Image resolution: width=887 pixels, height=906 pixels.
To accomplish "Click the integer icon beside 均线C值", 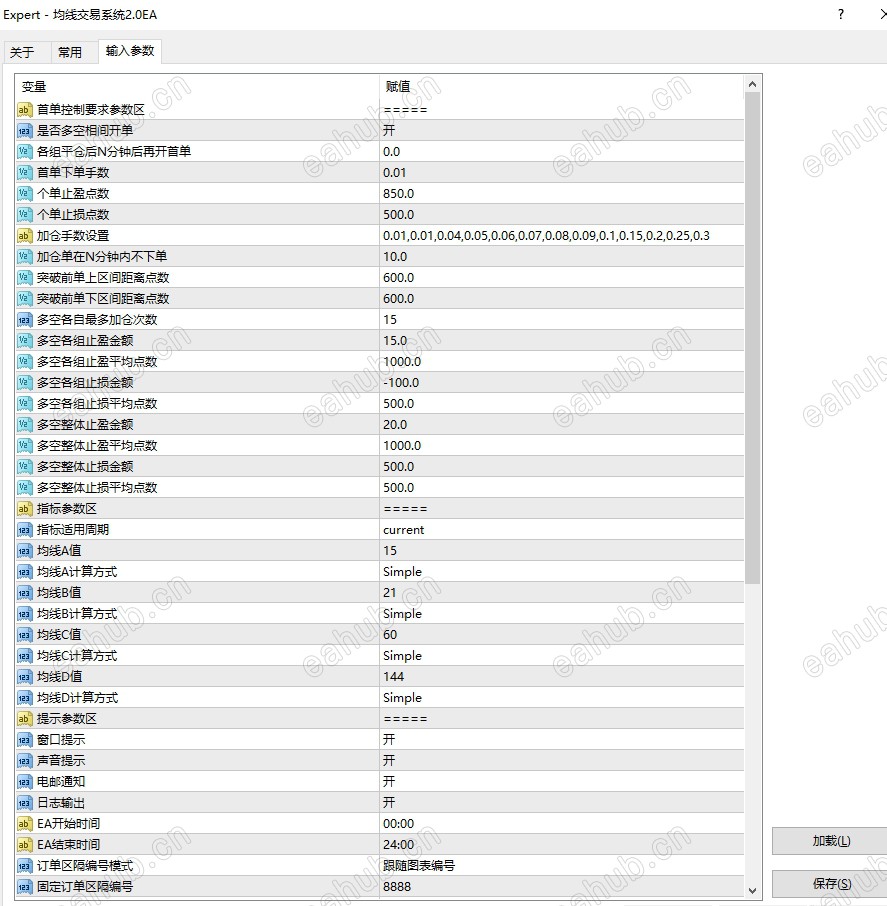I will coord(24,634).
